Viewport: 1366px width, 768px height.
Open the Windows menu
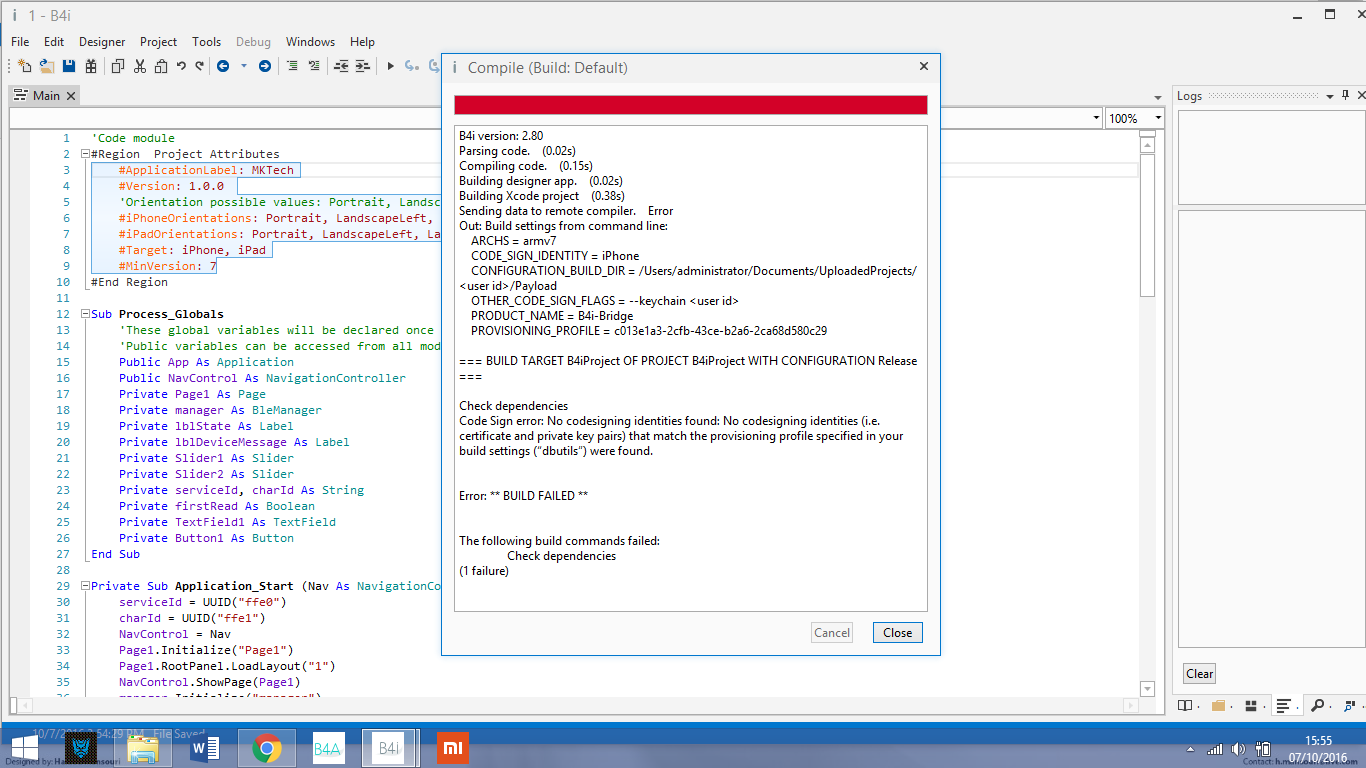pyautogui.click(x=310, y=42)
